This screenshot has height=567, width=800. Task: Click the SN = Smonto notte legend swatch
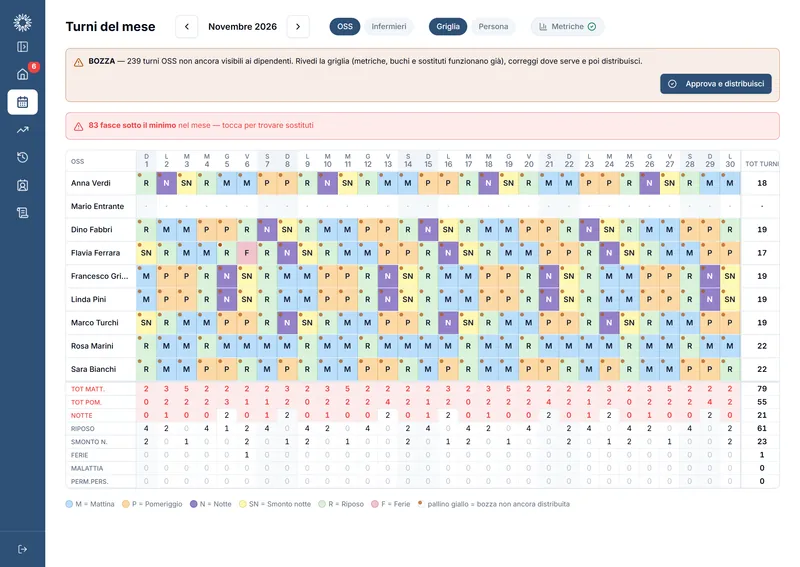click(243, 504)
